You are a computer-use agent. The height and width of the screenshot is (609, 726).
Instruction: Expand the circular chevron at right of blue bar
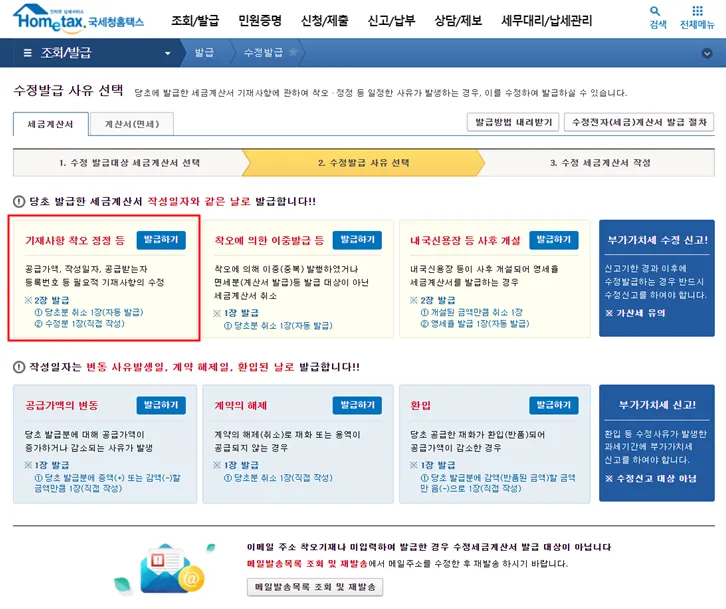click(x=707, y=53)
